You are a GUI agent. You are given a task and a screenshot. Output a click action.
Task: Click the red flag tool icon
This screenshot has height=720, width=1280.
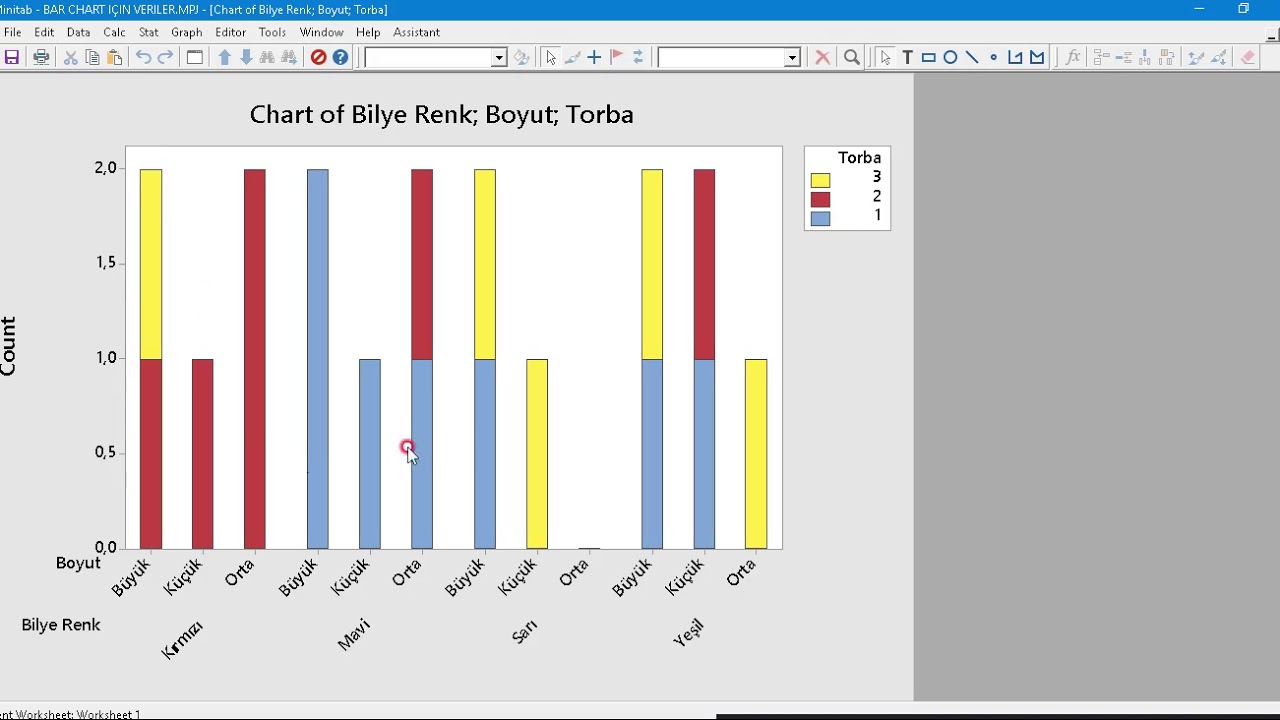pos(616,57)
